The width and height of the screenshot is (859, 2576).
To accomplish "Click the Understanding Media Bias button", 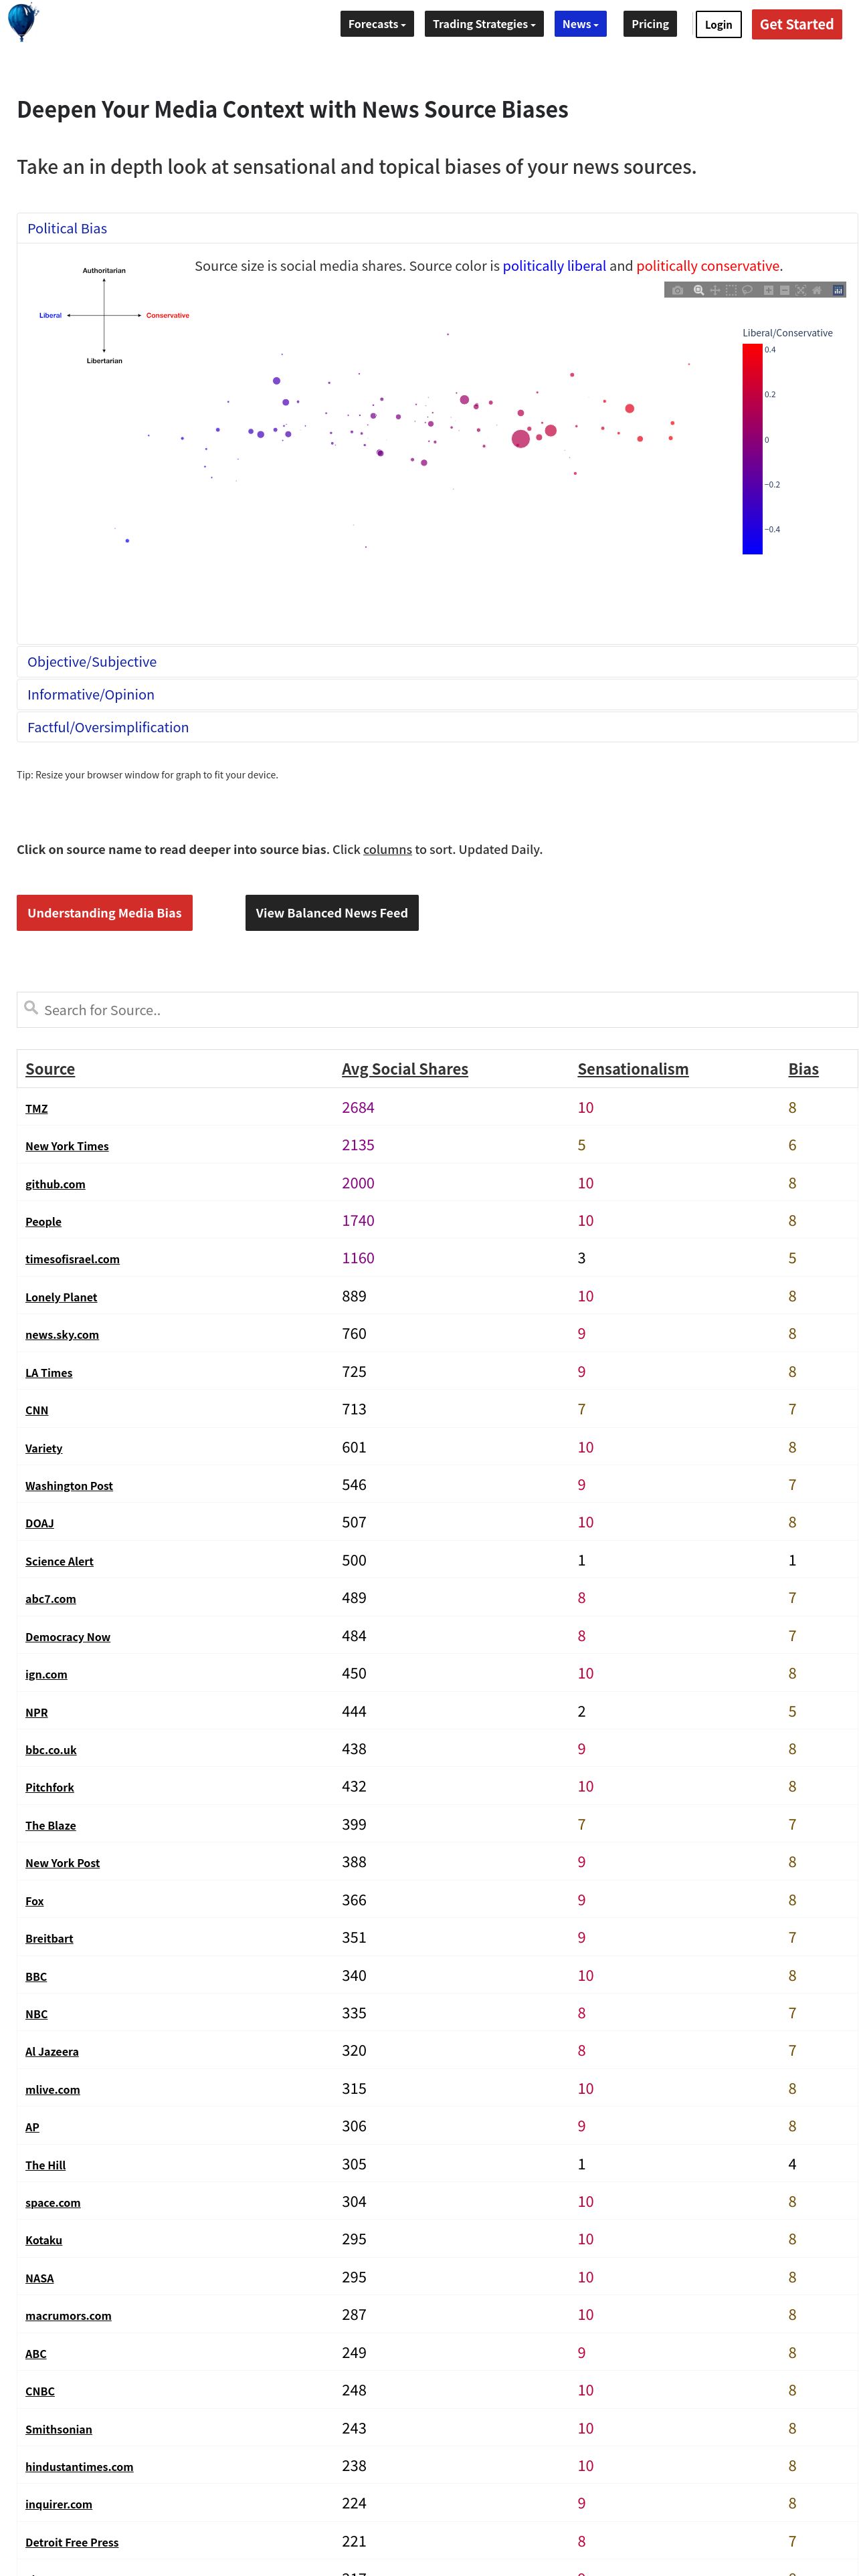I will [x=104, y=913].
